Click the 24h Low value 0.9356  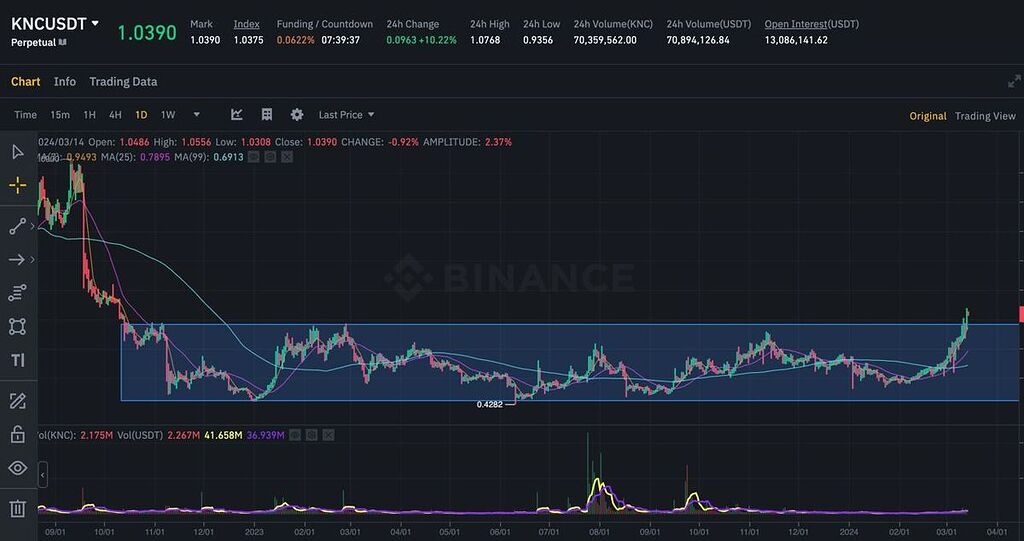[x=538, y=40]
